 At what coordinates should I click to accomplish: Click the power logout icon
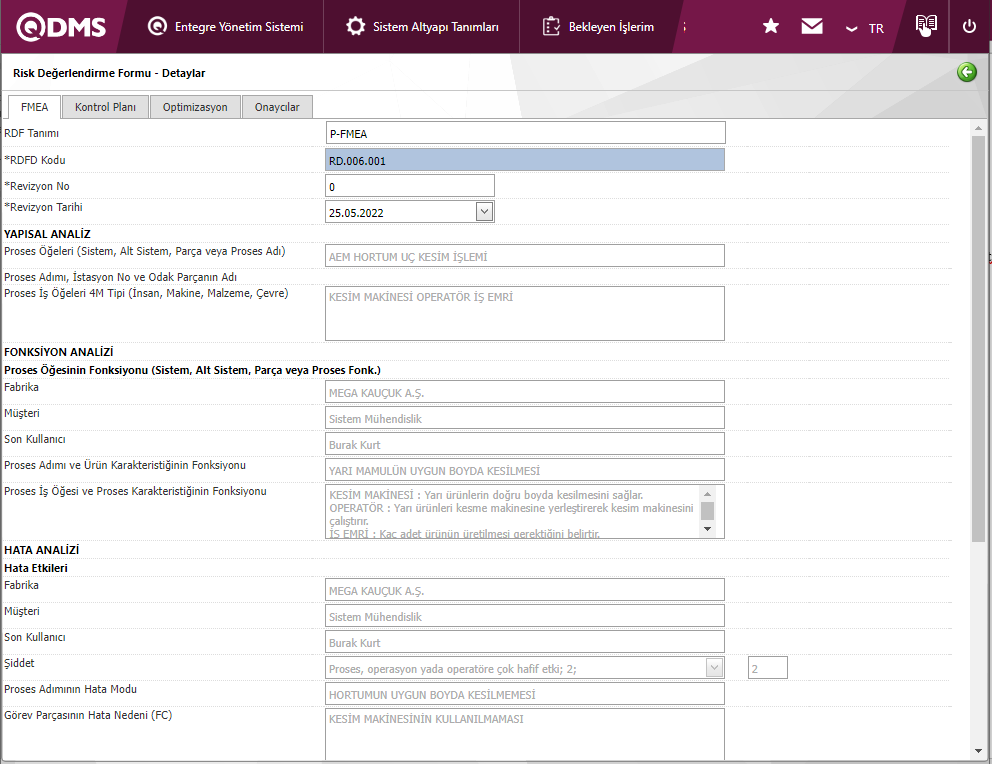(x=969, y=27)
